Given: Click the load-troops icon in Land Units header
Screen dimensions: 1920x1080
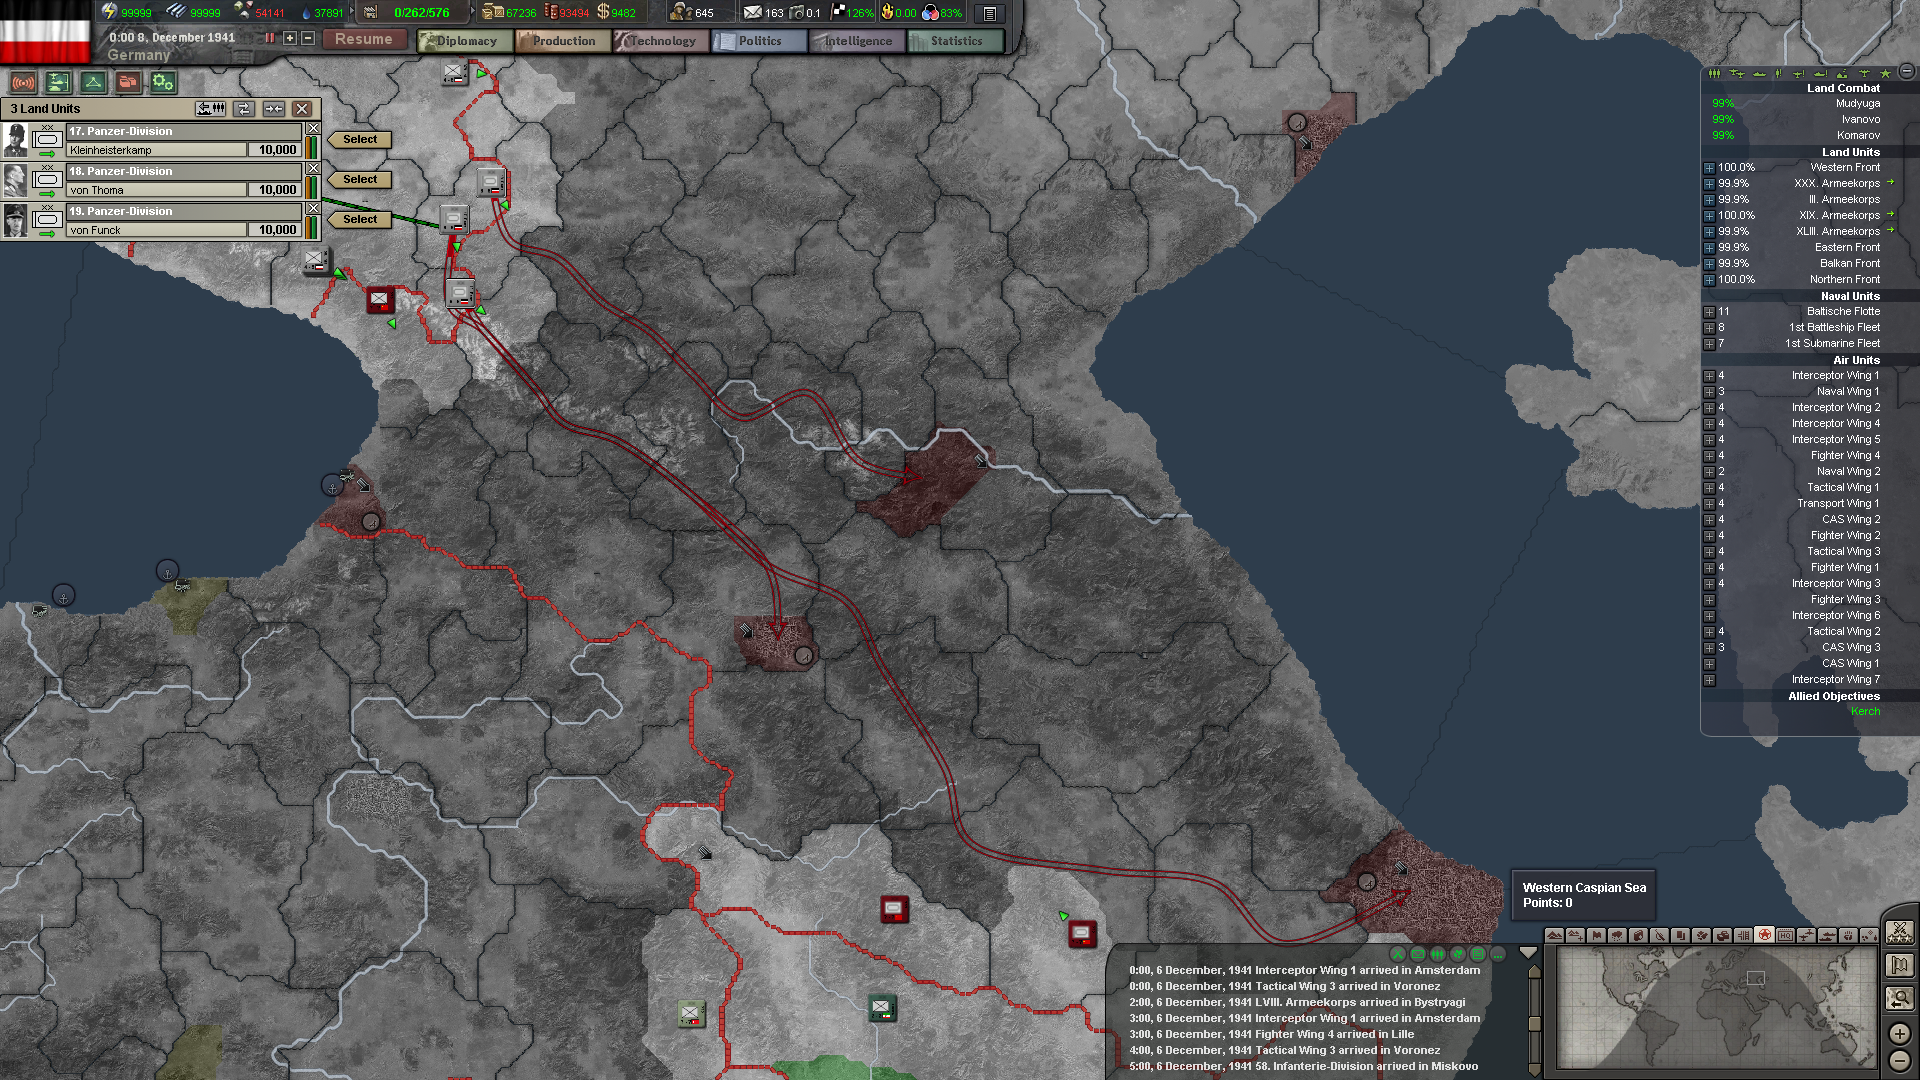Looking at the screenshot, I should (x=211, y=109).
